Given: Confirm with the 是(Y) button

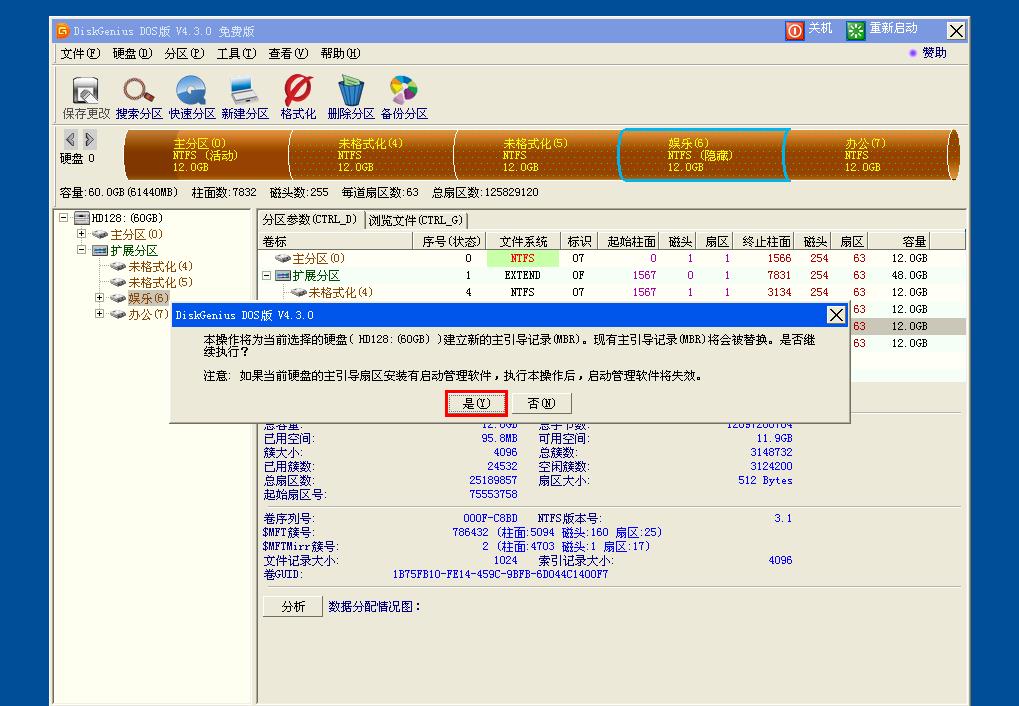Looking at the screenshot, I should click(x=476, y=404).
